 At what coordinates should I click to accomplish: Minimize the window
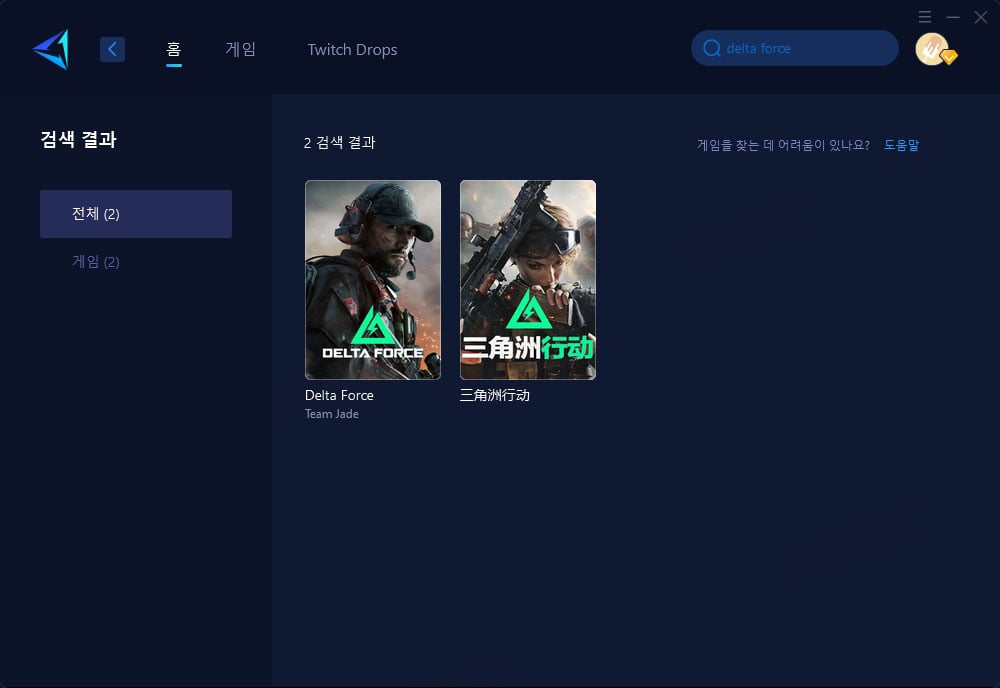tap(953, 17)
